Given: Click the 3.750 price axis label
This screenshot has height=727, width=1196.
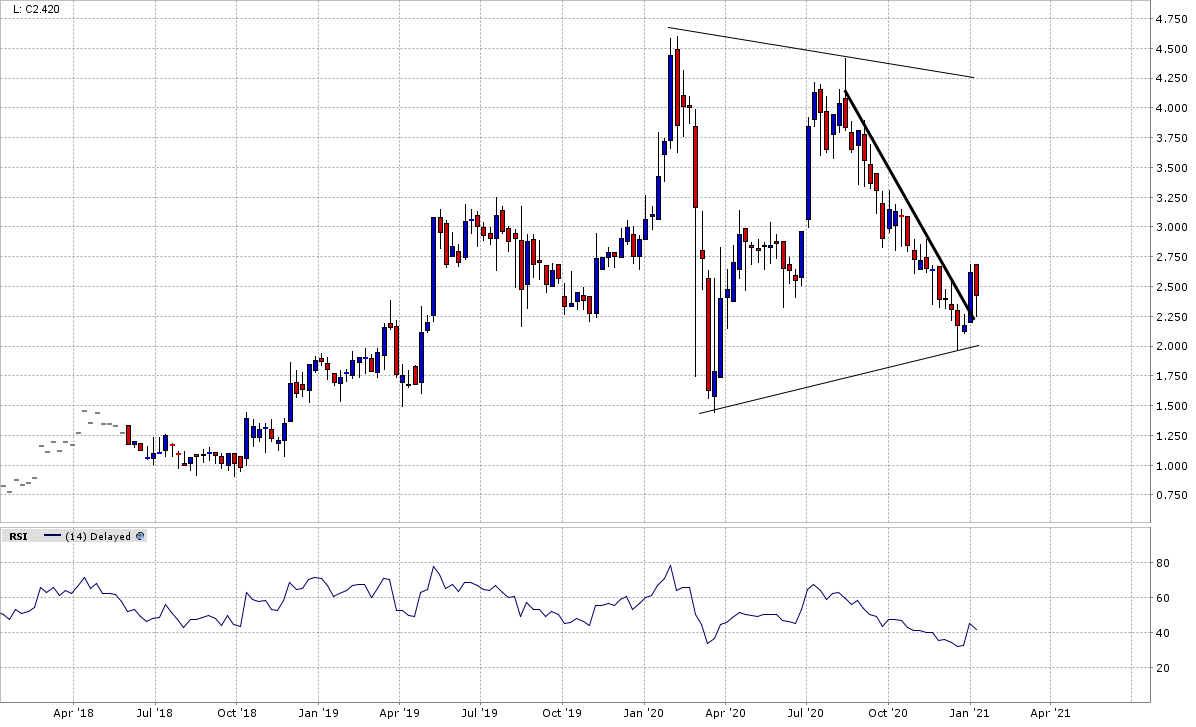Looking at the screenshot, I should [1172, 138].
